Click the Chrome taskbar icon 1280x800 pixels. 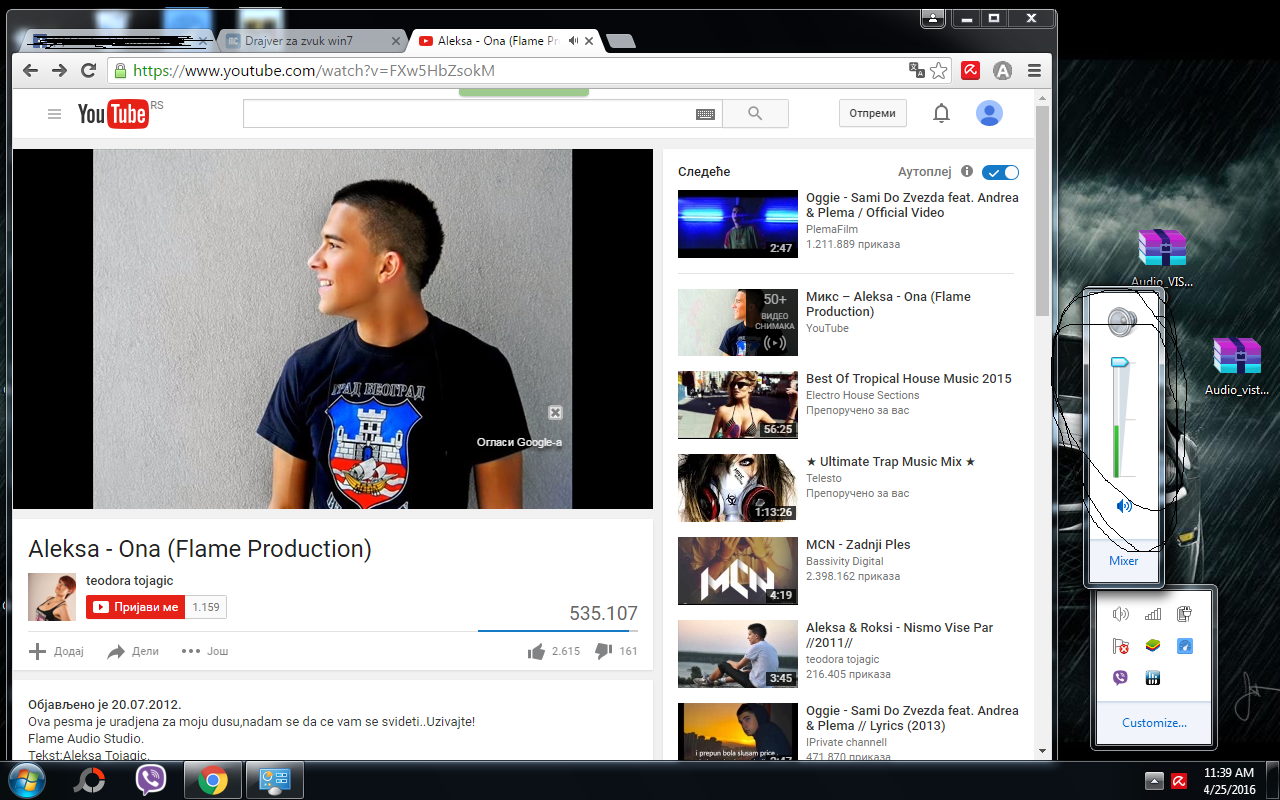[212, 780]
